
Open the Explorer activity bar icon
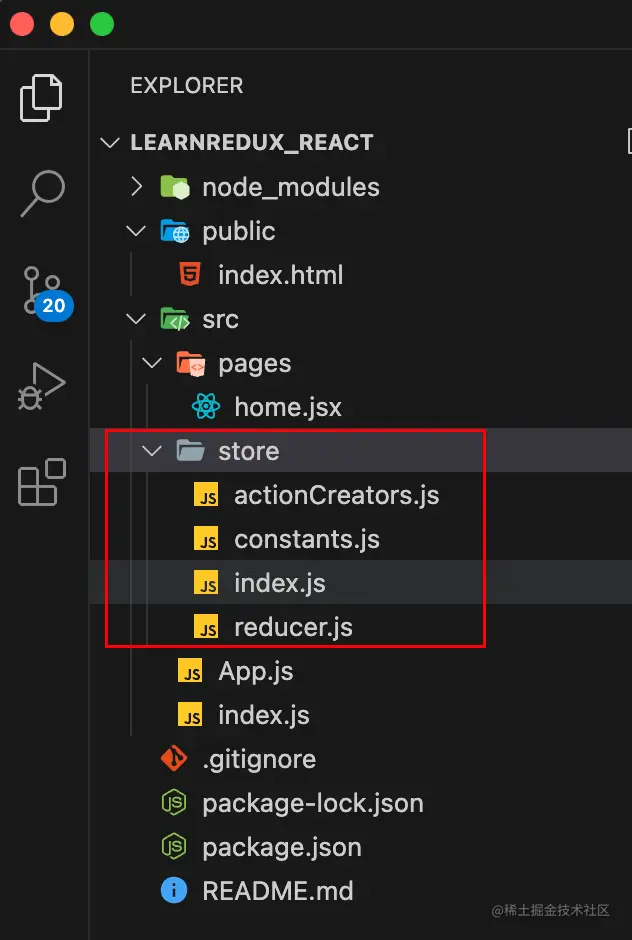point(42,97)
